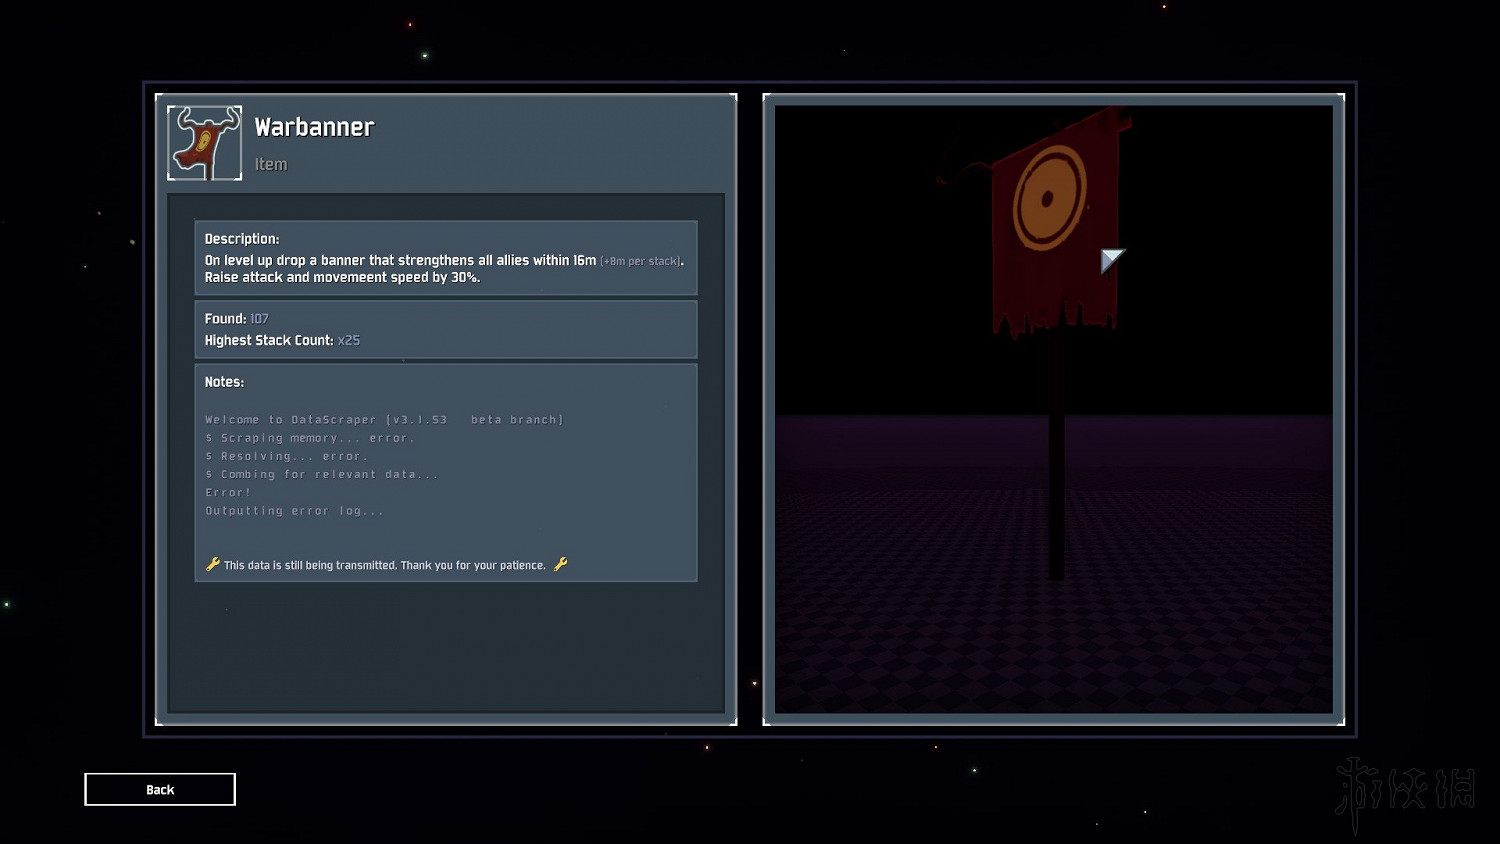This screenshot has height=844, width=1500.
Task: Click the Back button
Action: 160,789
